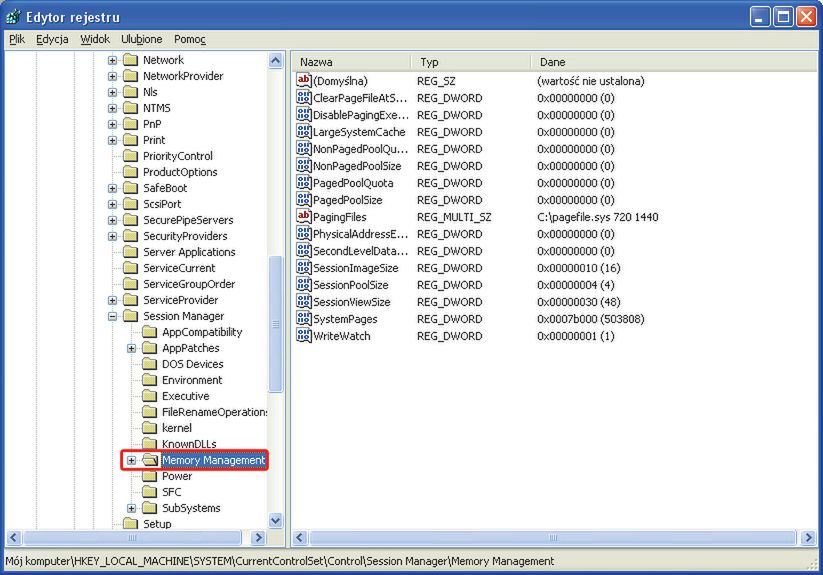This screenshot has width=823, height=575.
Task: Expand the ServiceProvider key
Action: (x=112, y=300)
